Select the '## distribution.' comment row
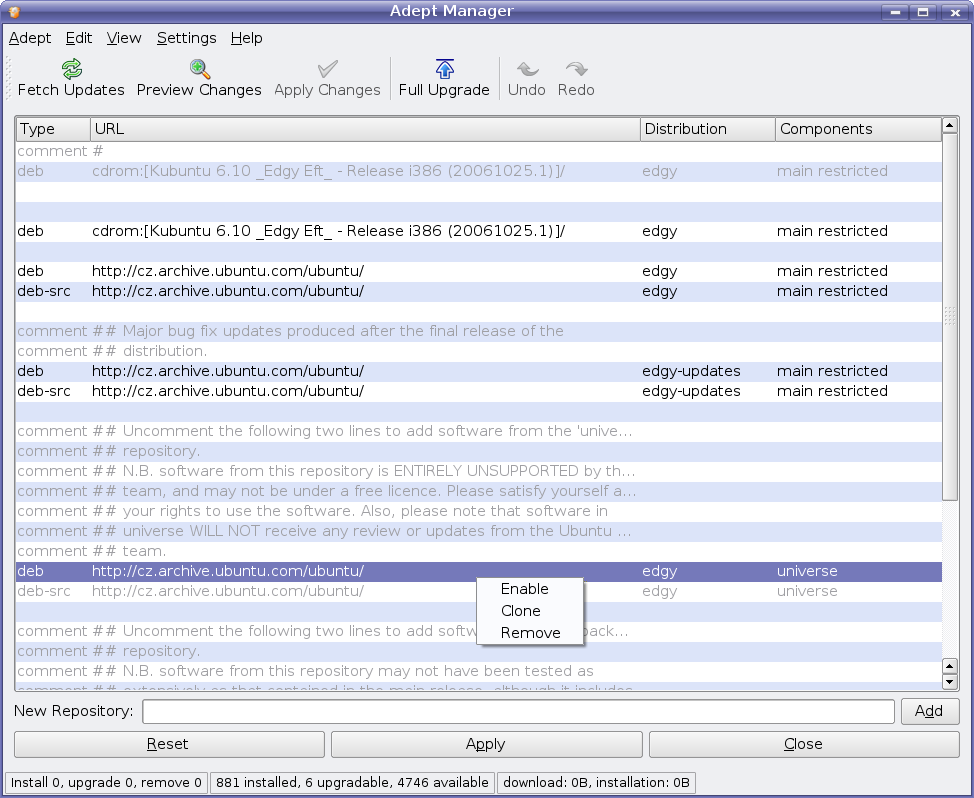The width and height of the screenshot is (974, 798). pyautogui.click(x=479, y=351)
